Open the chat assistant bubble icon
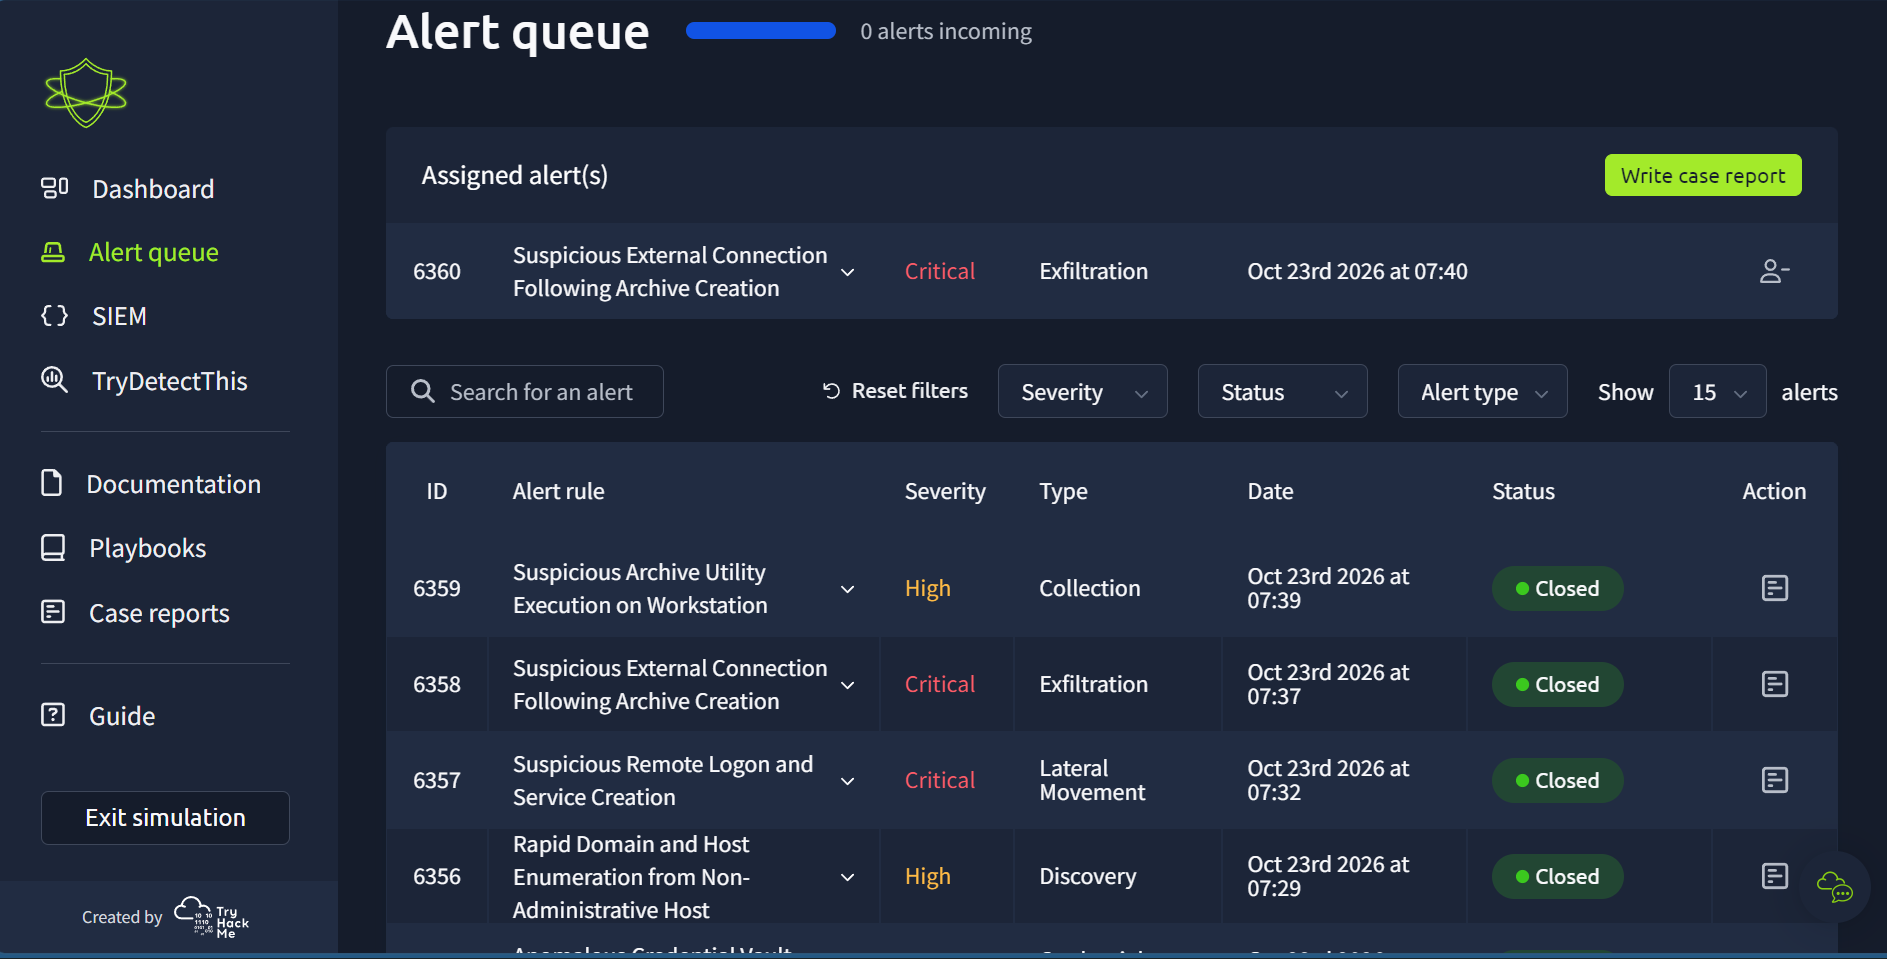This screenshot has width=1887, height=959. pos(1835,886)
